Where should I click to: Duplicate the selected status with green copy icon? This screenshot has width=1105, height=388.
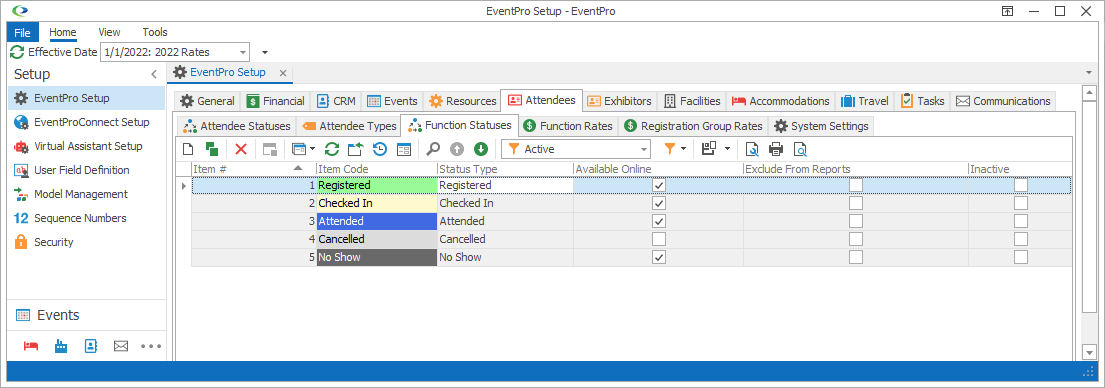[211, 149]
